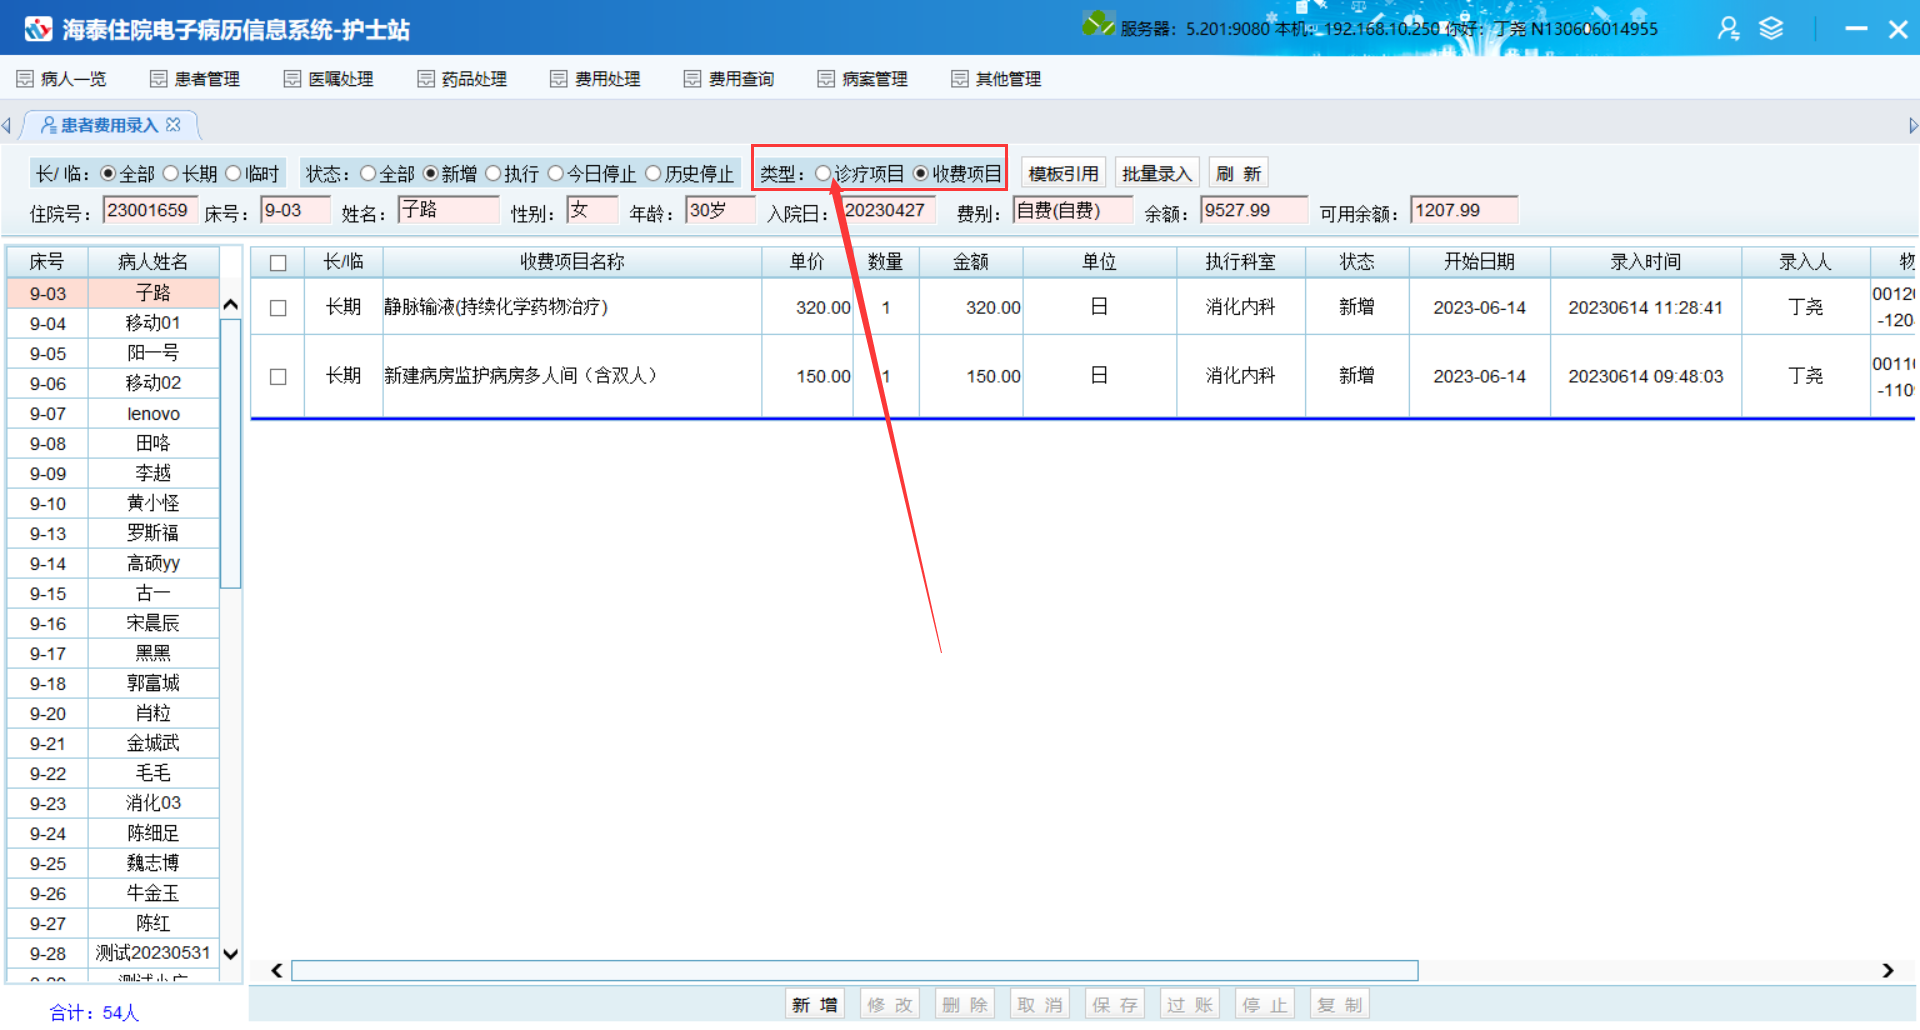This screenshot has width=1920, height=1030.
Task: Close the 患者费用录入 tab
Action: tap(174, 125)
